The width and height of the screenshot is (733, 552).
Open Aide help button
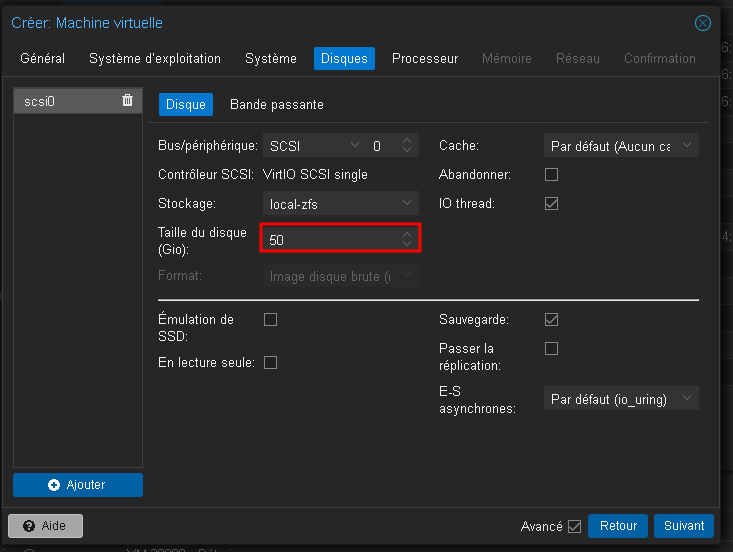[45, 526]
